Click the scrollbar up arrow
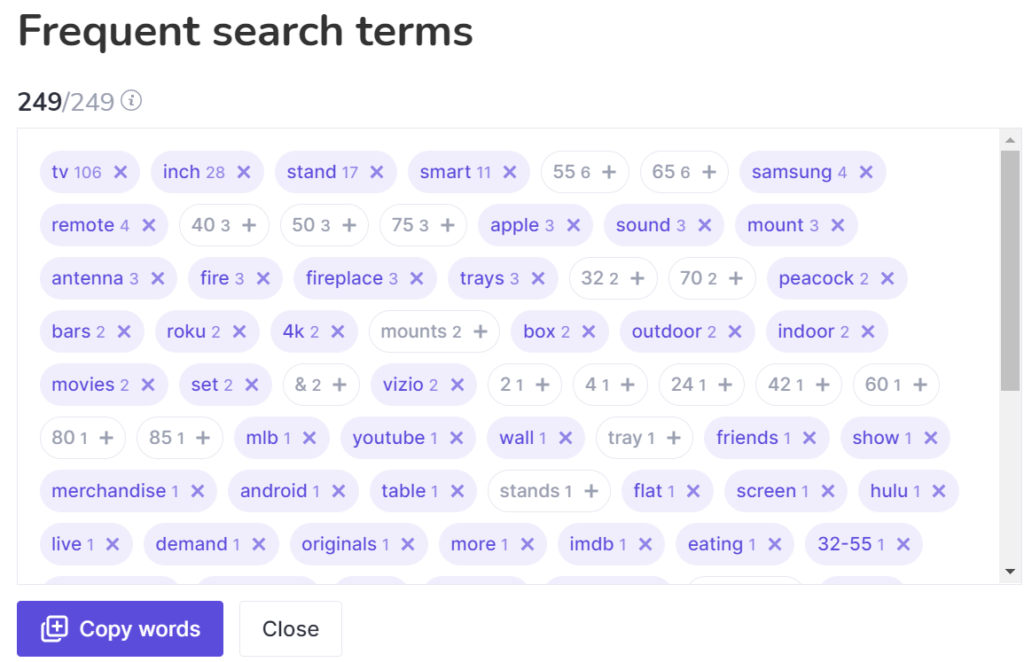This screenshot has height=662, width=1024. [x=1010, y=140]
